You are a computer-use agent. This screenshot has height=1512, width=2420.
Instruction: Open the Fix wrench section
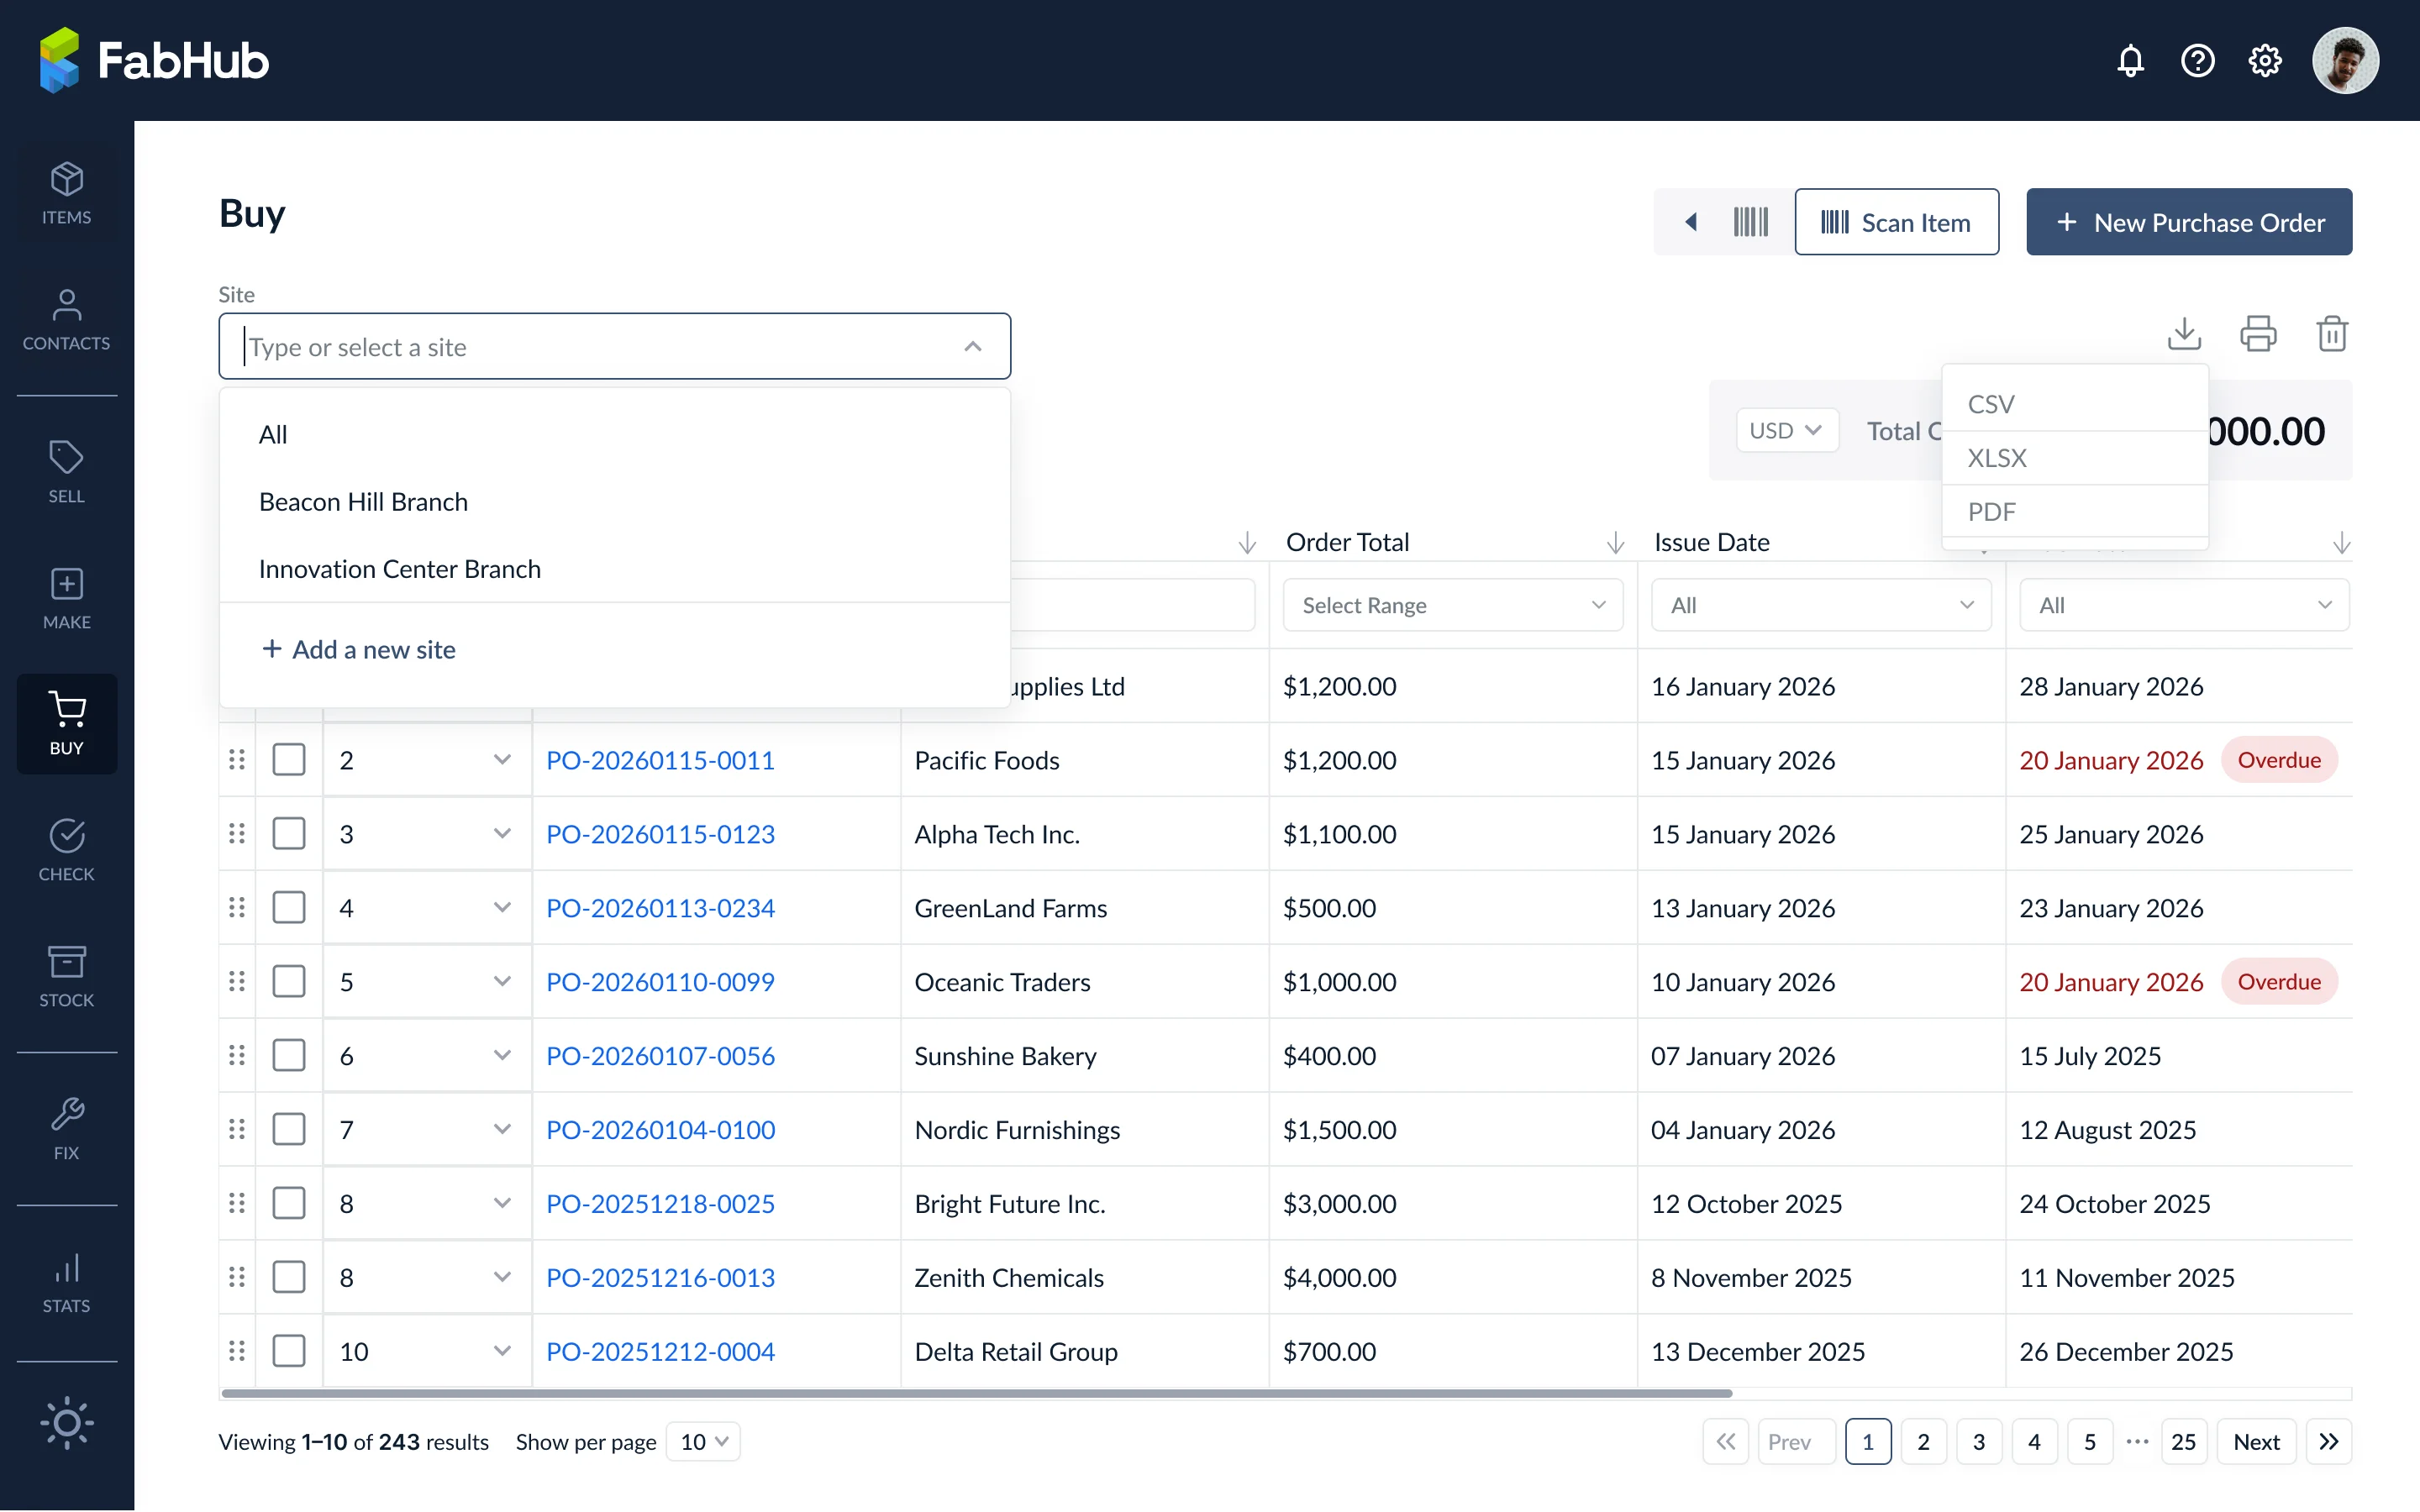tap(66, 1129)
